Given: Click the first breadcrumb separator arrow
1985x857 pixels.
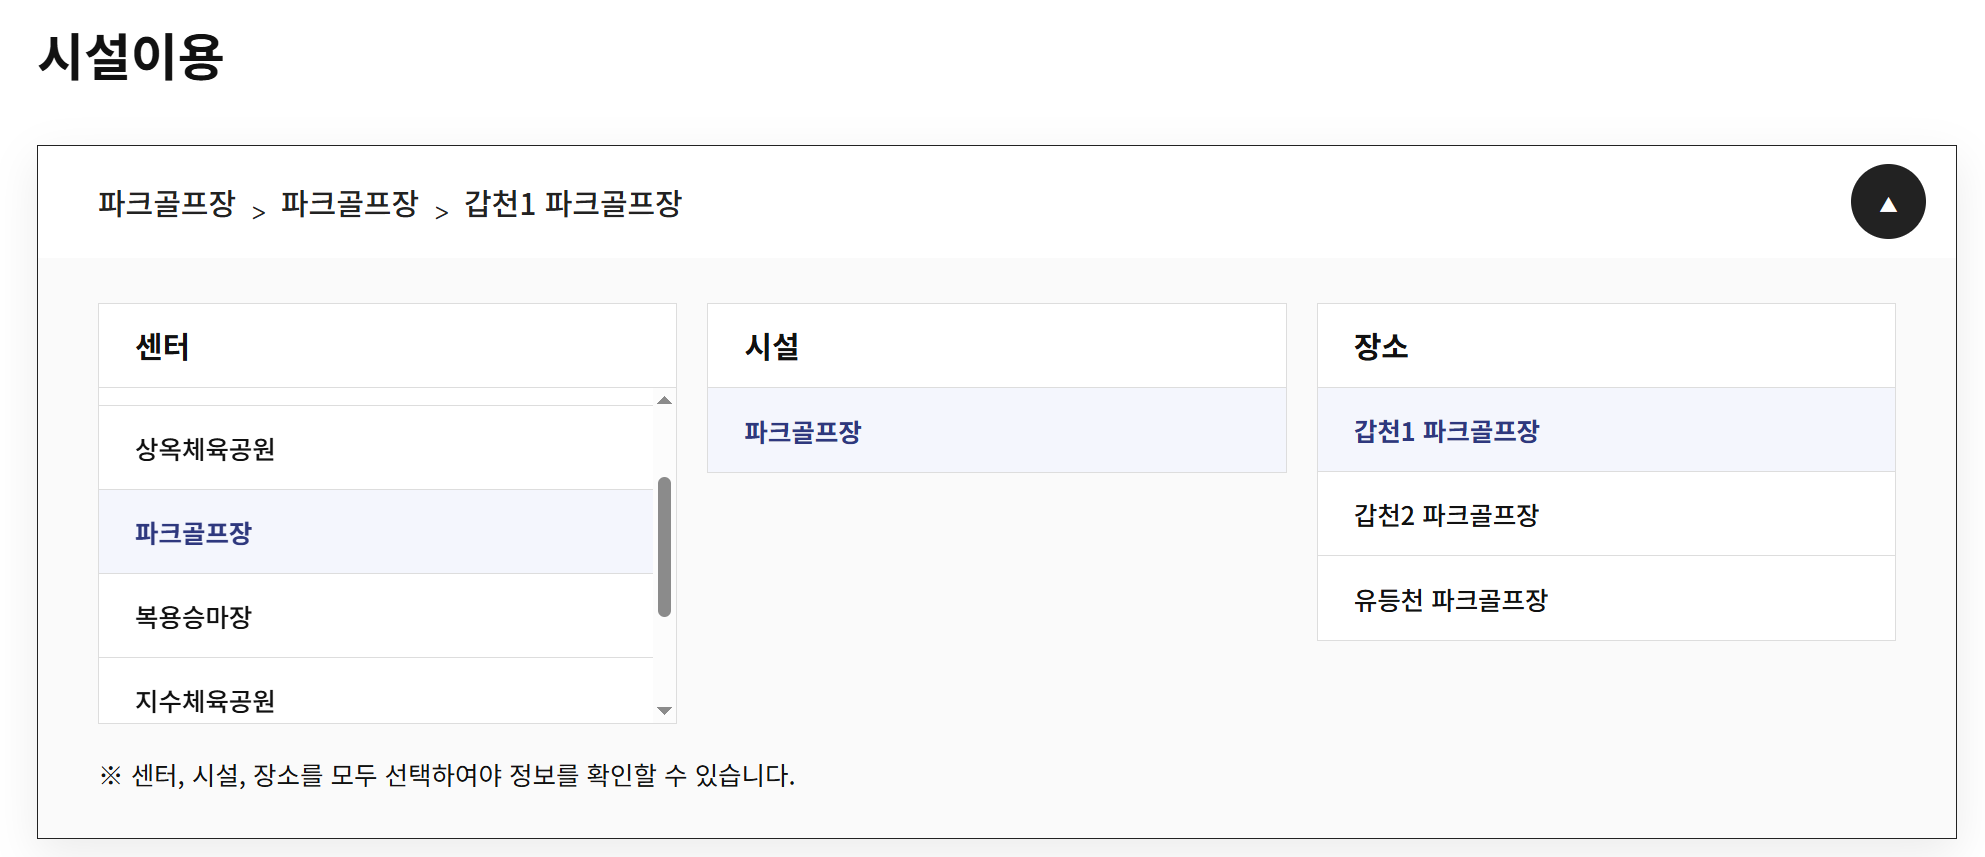Looking at the screenshot, I should [258, 212].
